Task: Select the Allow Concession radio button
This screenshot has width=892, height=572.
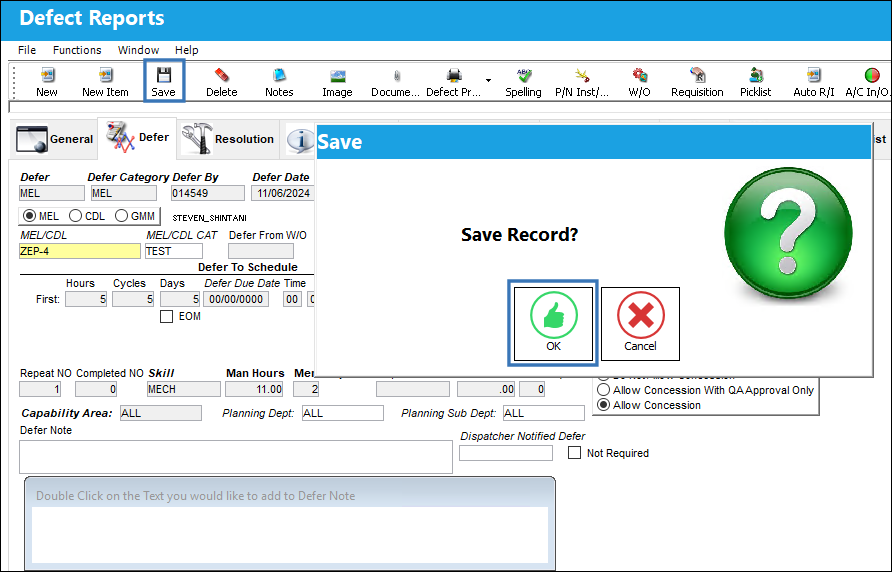Action: pos(603,405)
